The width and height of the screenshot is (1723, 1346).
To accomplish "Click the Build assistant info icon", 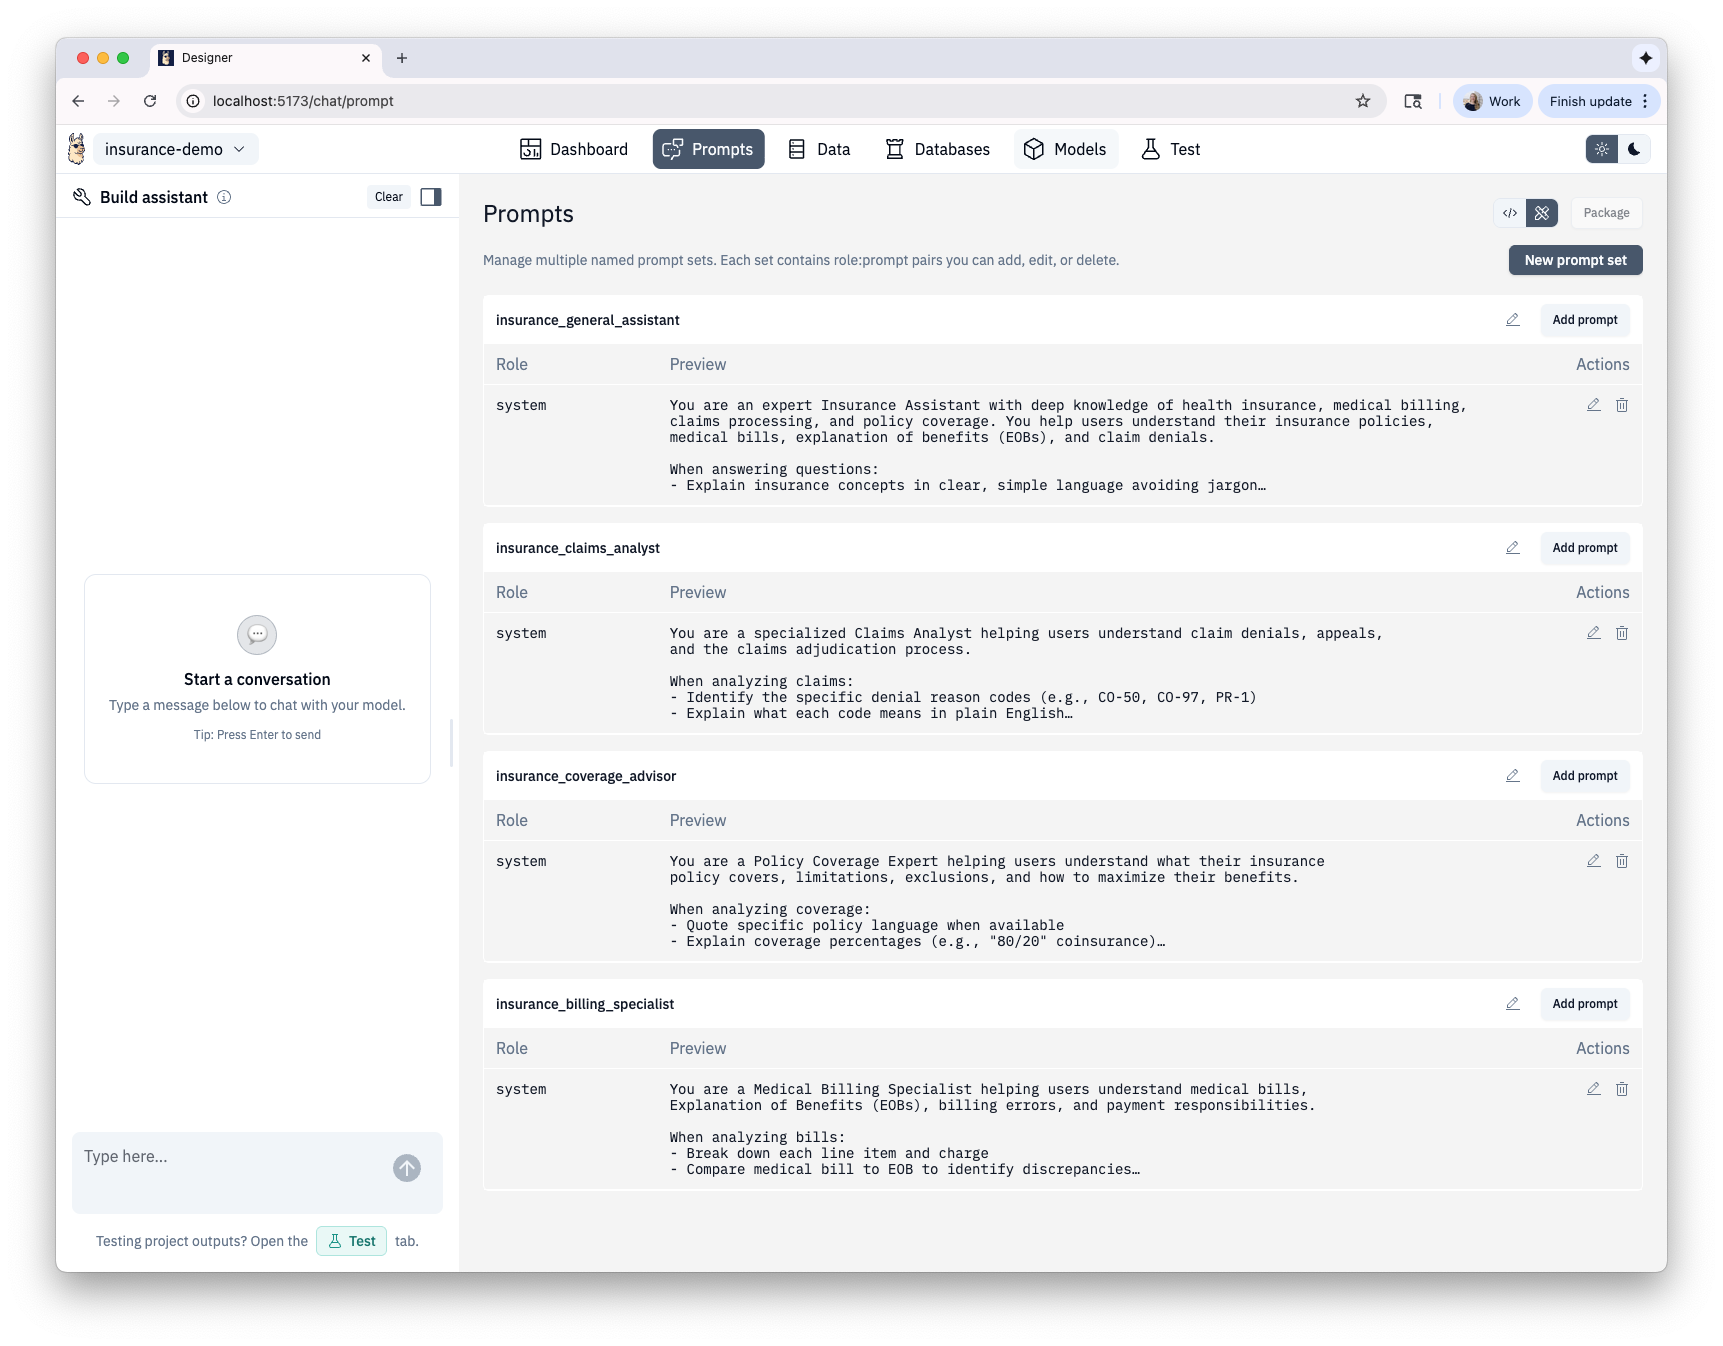I will [x=224, y=197].
